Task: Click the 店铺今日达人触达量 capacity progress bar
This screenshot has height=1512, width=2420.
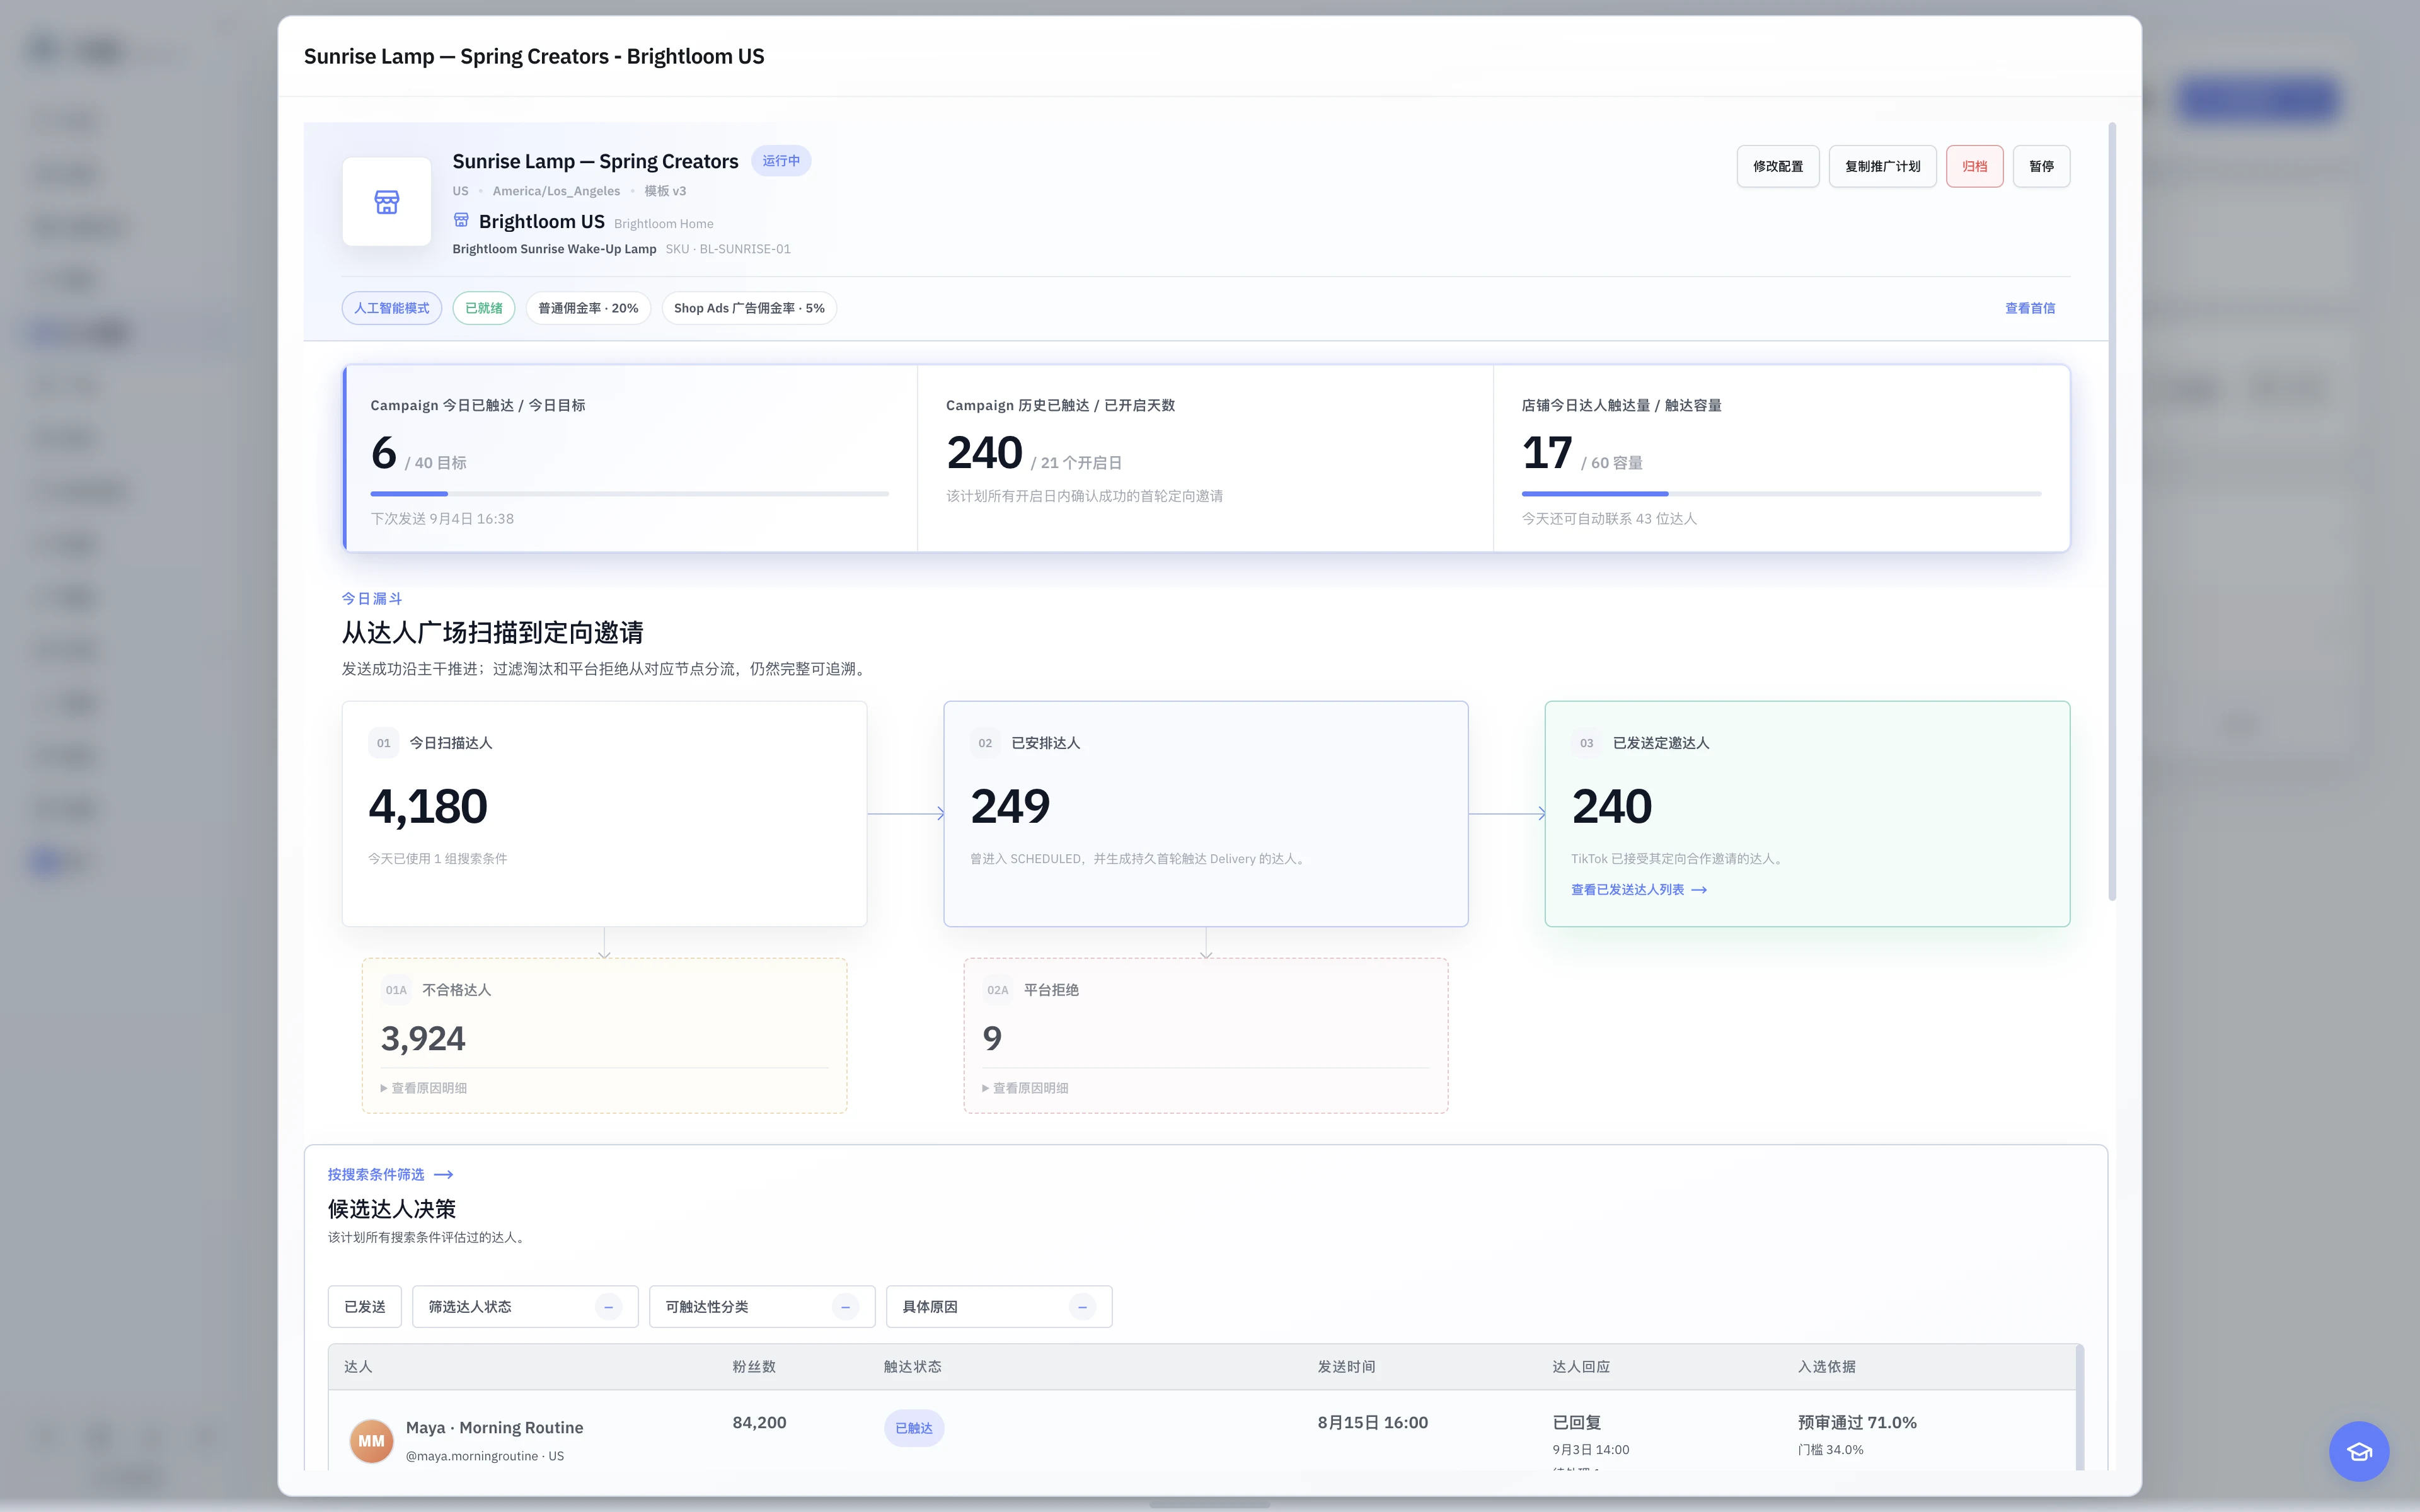Action: click(1781, 493)
